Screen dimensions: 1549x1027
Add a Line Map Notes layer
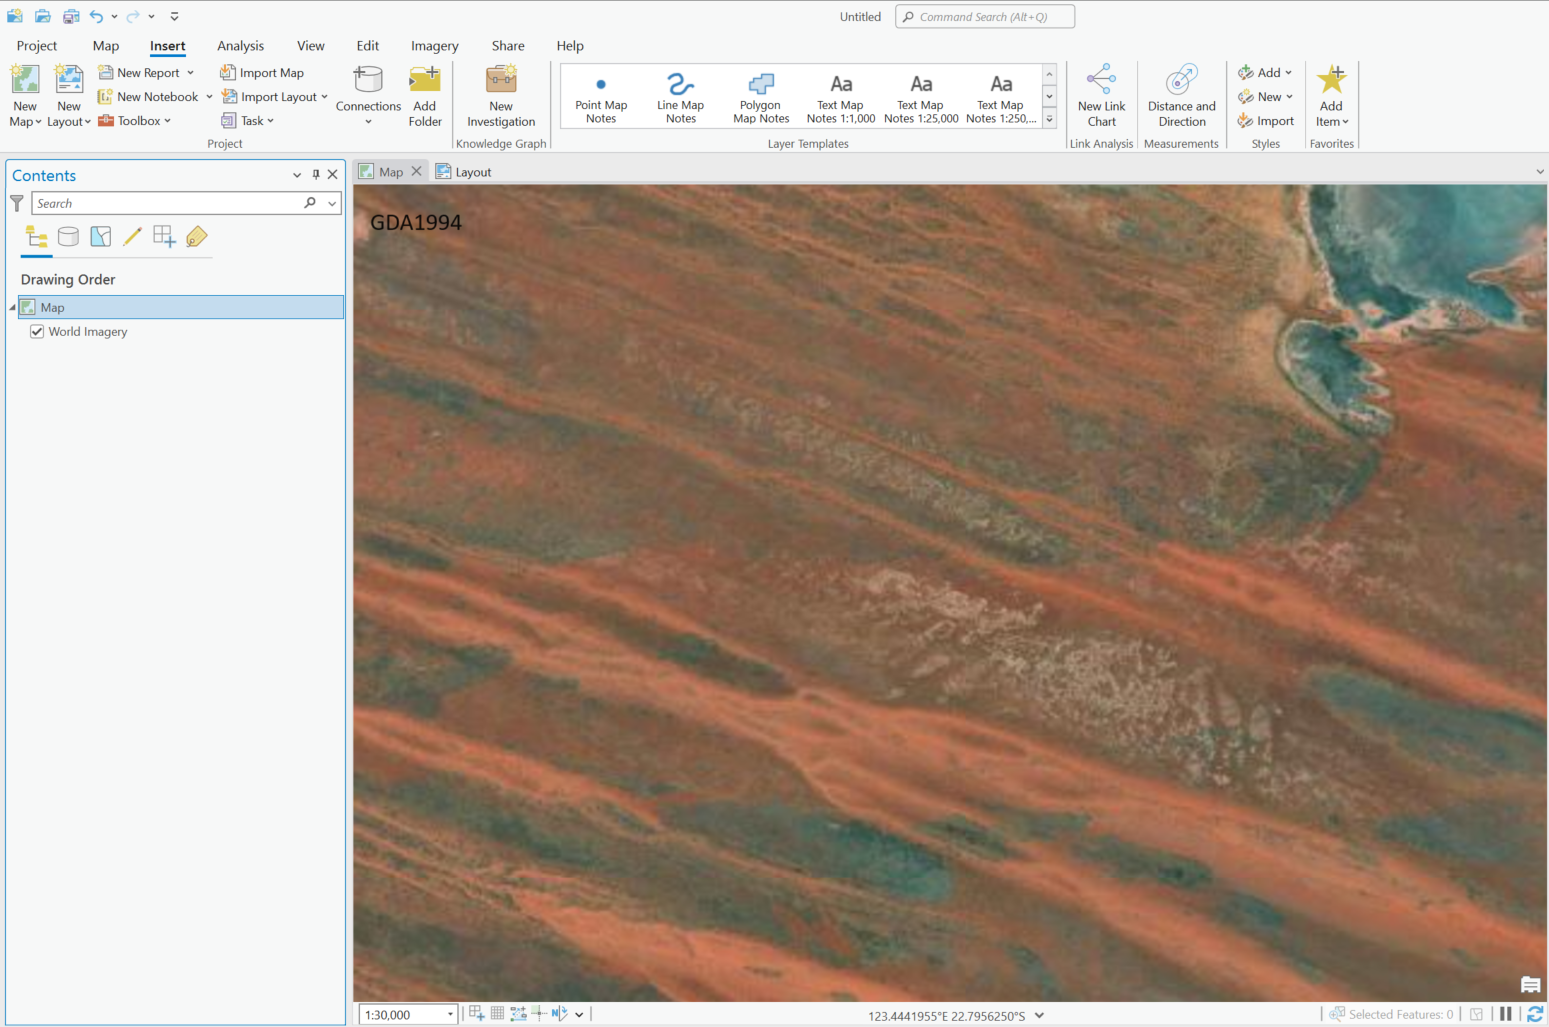680,95
